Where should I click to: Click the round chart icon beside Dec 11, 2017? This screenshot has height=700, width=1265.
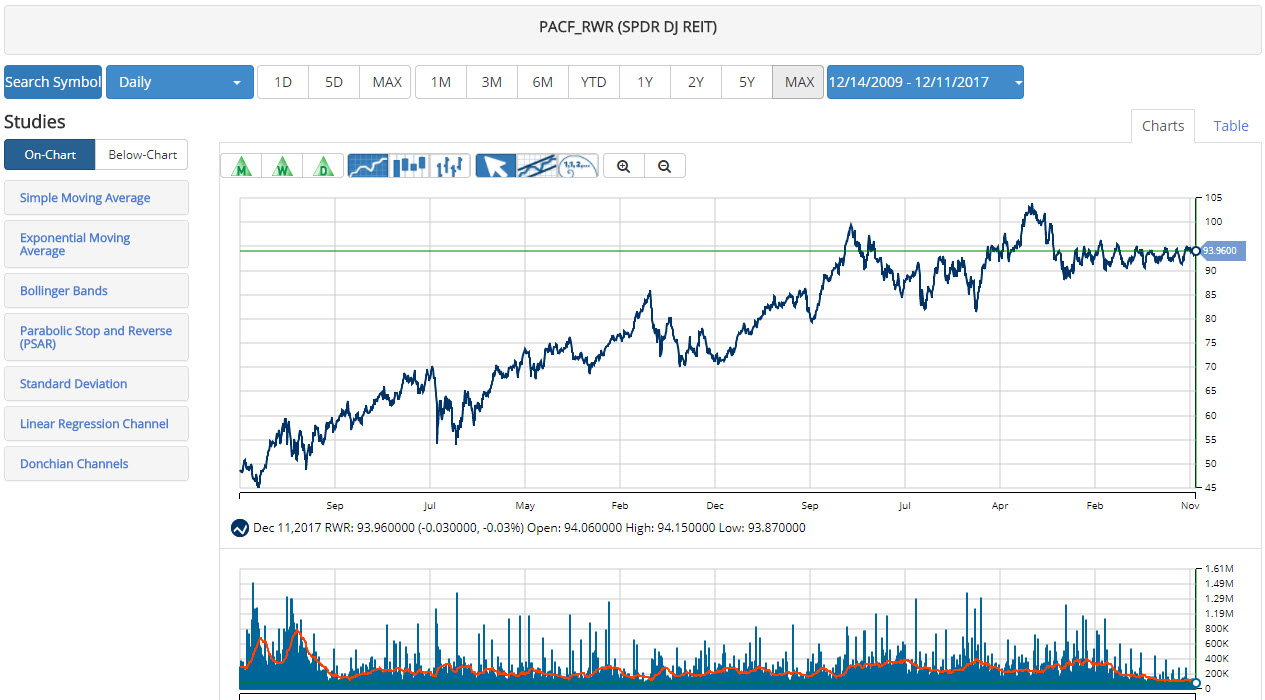click(240, 528)
